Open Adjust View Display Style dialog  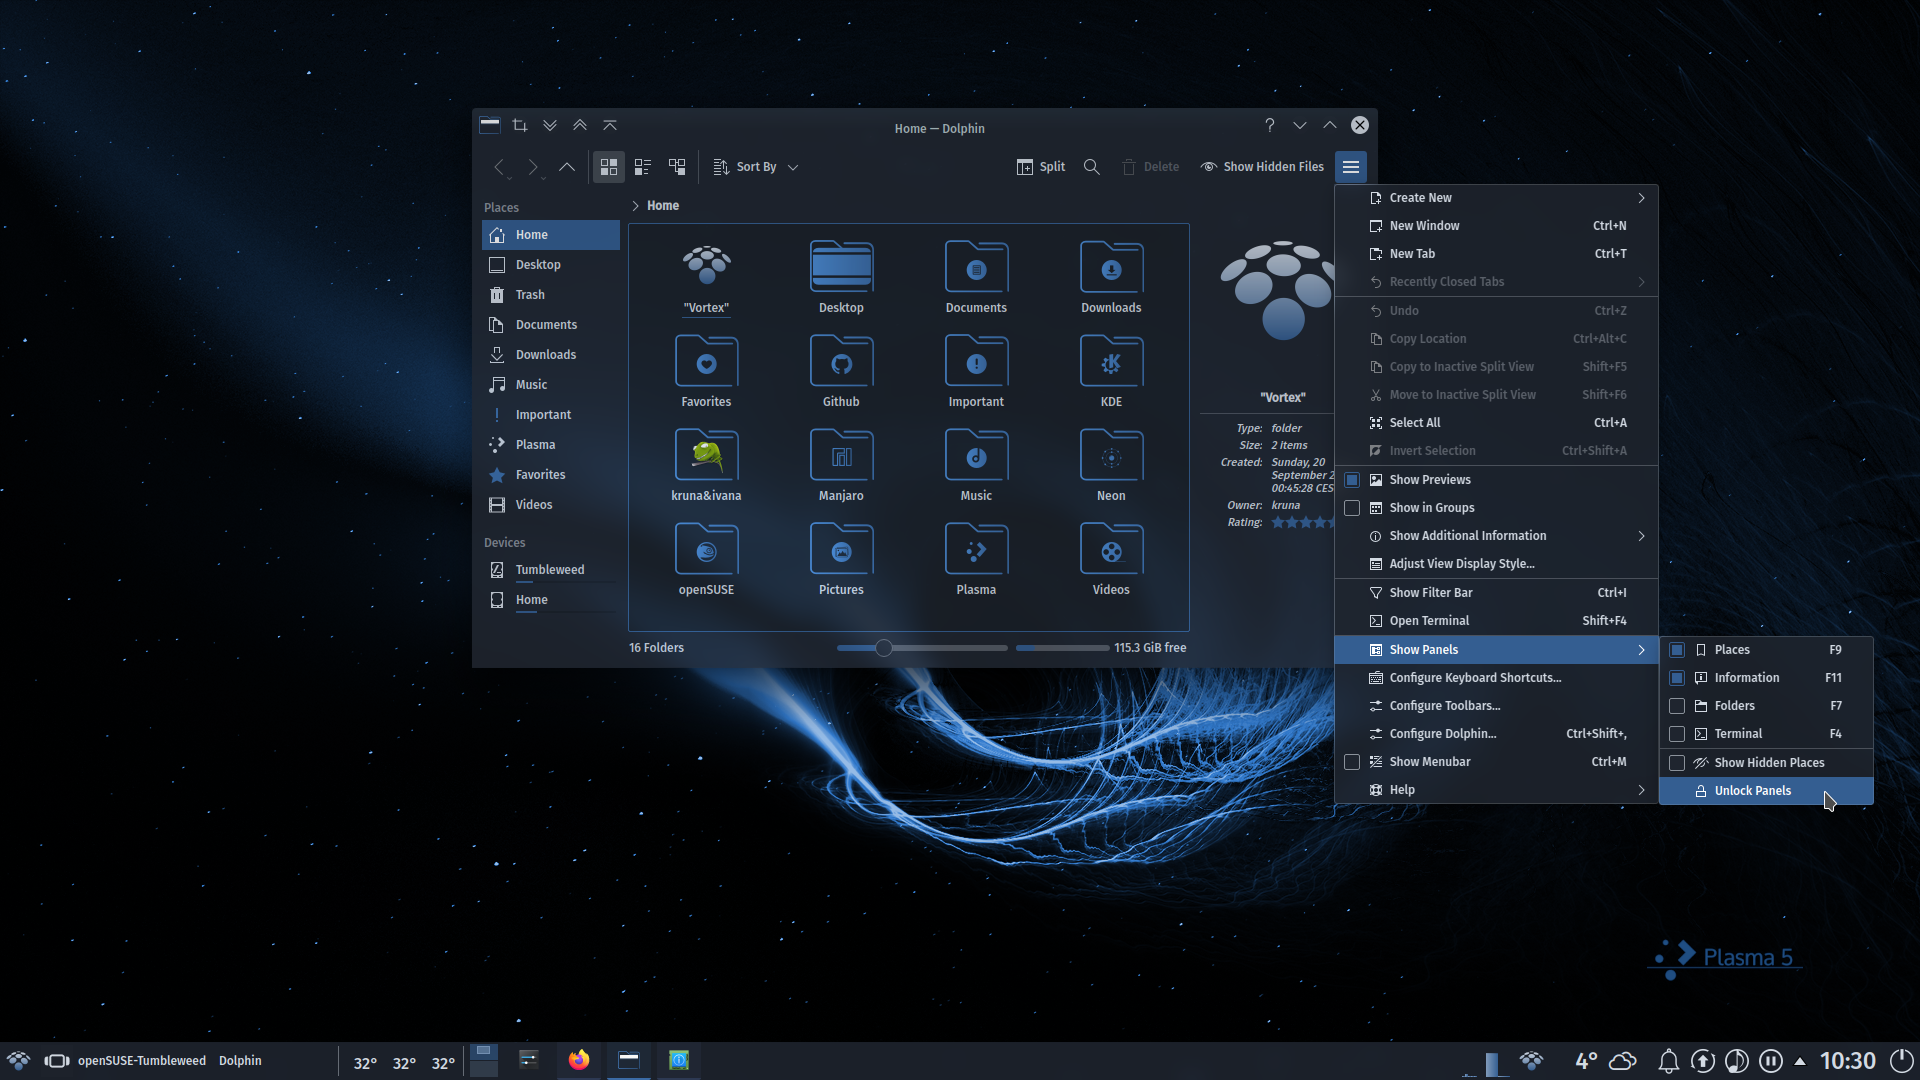coord(1496,564)
